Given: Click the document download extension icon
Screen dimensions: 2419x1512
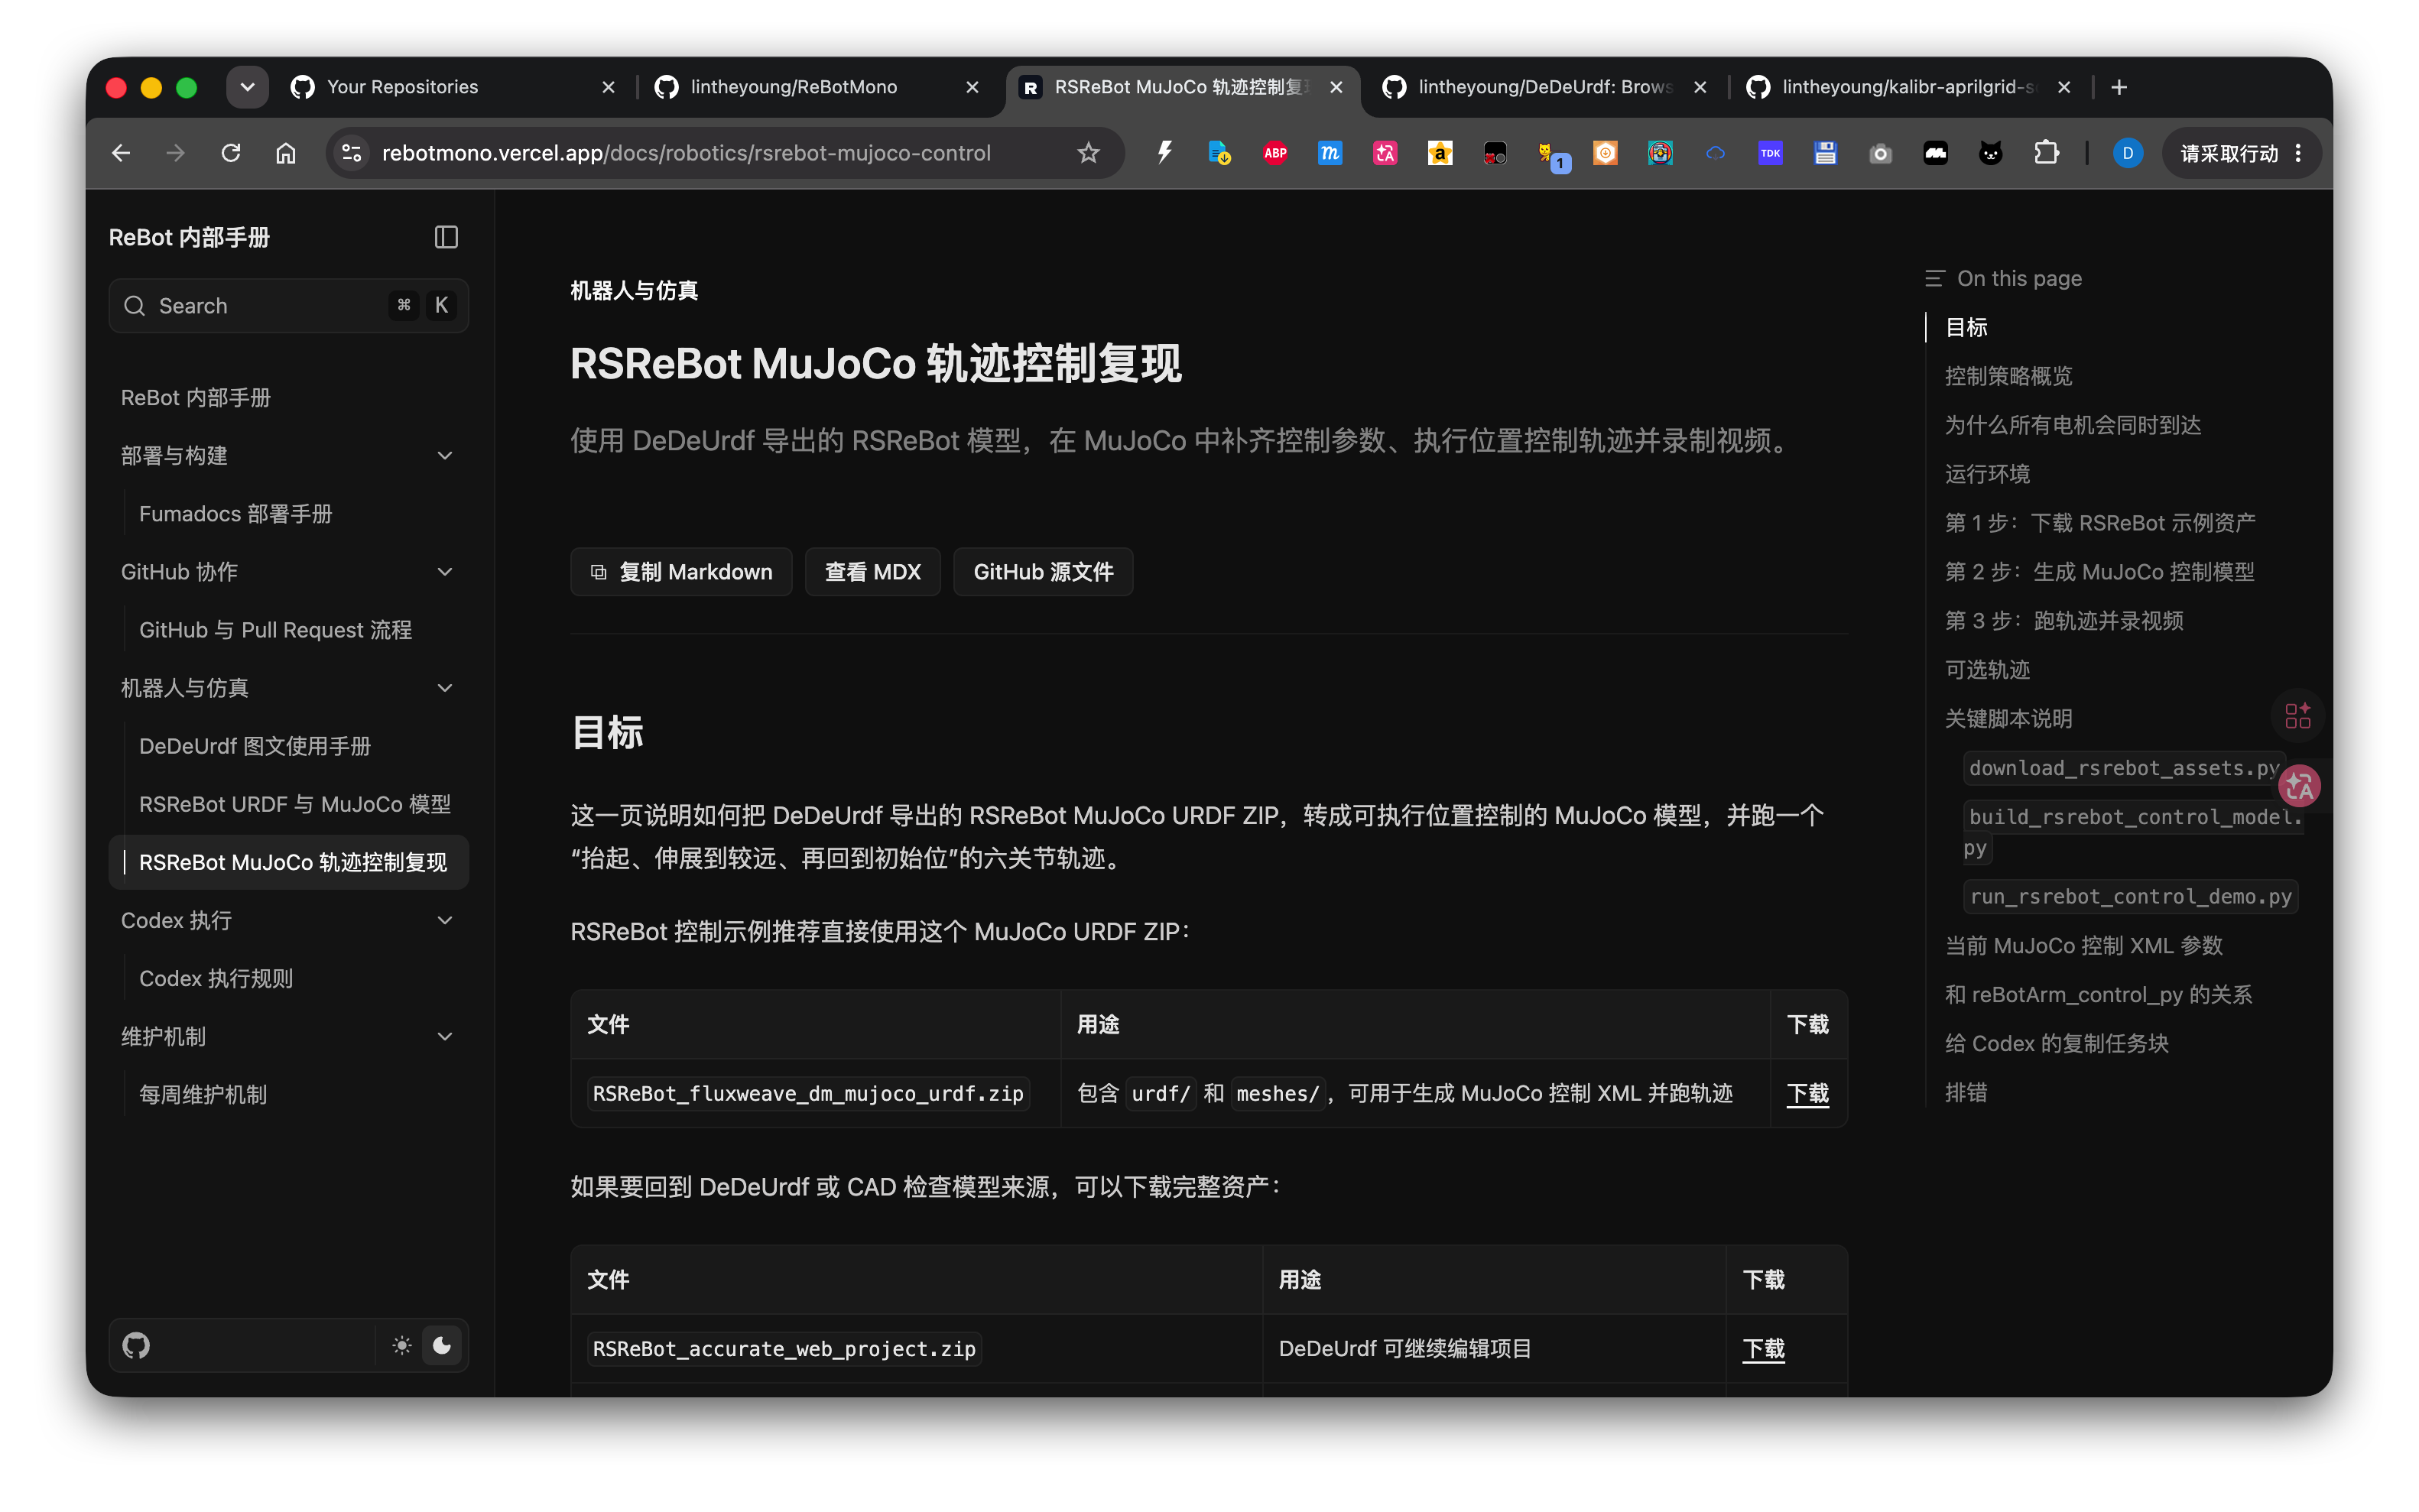Looking at the screenshot, I should (x=1220, y=153).
